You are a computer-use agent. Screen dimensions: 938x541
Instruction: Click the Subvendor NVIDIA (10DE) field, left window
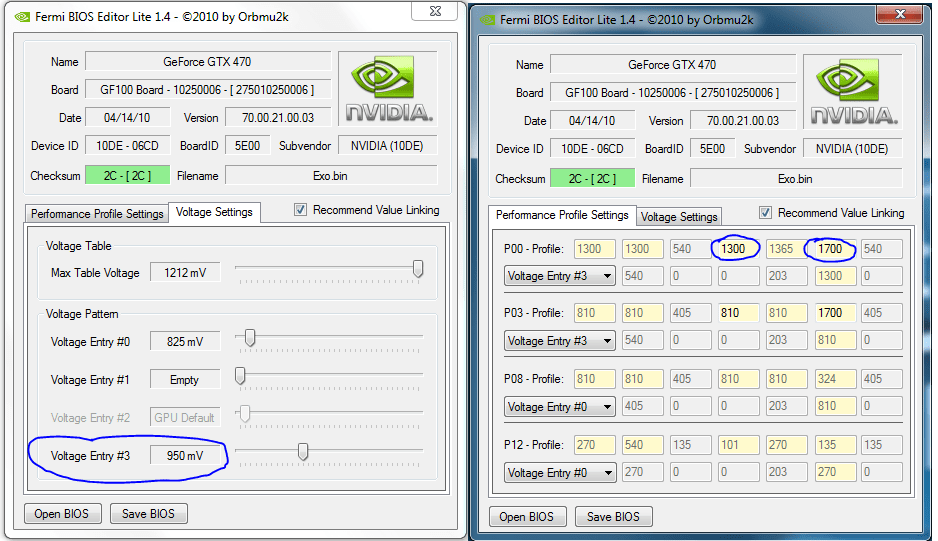click(x=388, y=146)
